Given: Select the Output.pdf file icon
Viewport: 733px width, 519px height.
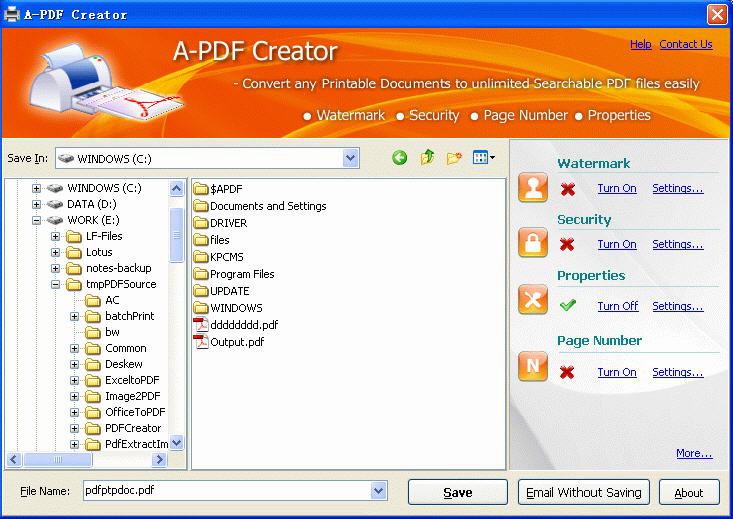Looking at the screenshot, I should pos(201,342).
